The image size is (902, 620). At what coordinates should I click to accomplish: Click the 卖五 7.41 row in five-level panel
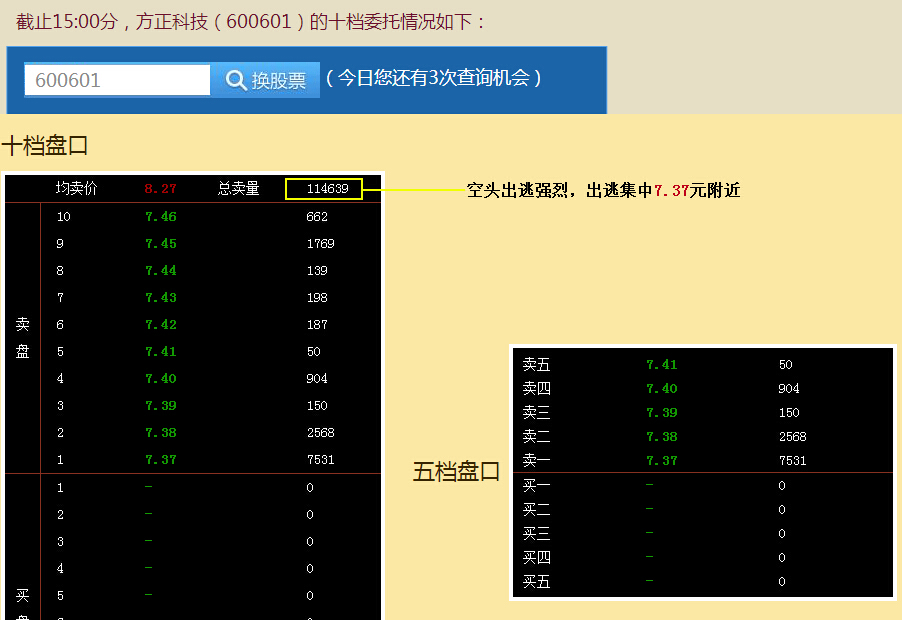pyautogui.click(x=660, y=365)
